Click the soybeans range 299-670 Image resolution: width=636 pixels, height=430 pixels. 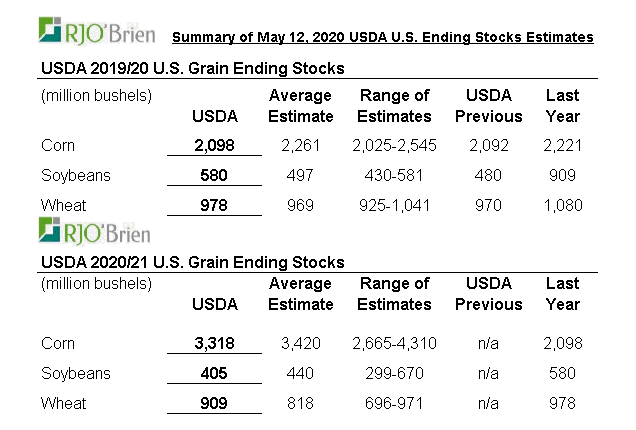tap(394, 374)
